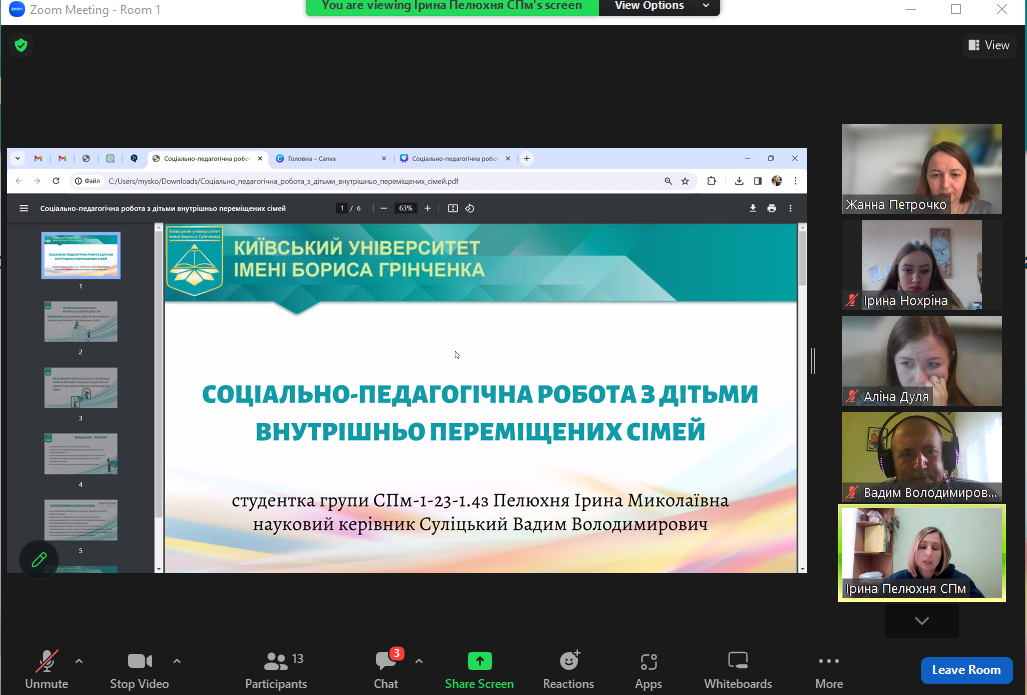
Task: Toggle the bookmark star in the address bar
Action: click(x=684, y=181)
